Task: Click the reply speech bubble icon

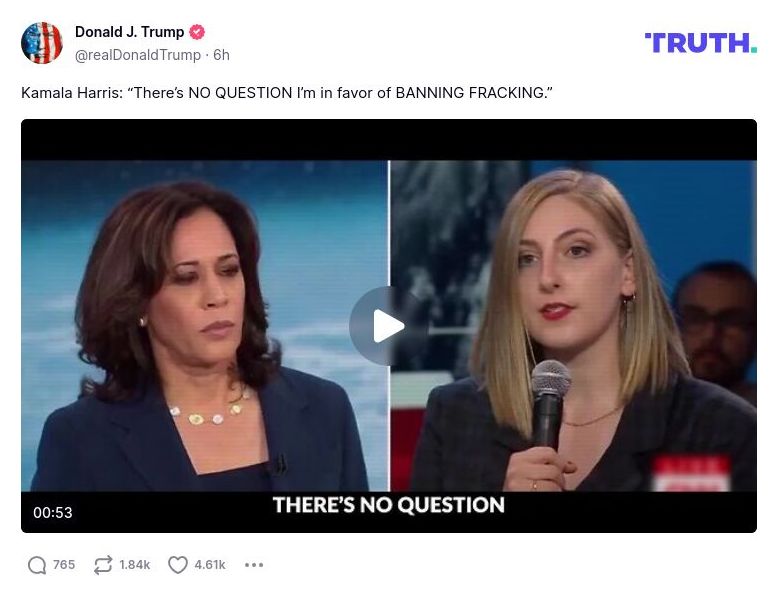Action: (x=37, y=565)
